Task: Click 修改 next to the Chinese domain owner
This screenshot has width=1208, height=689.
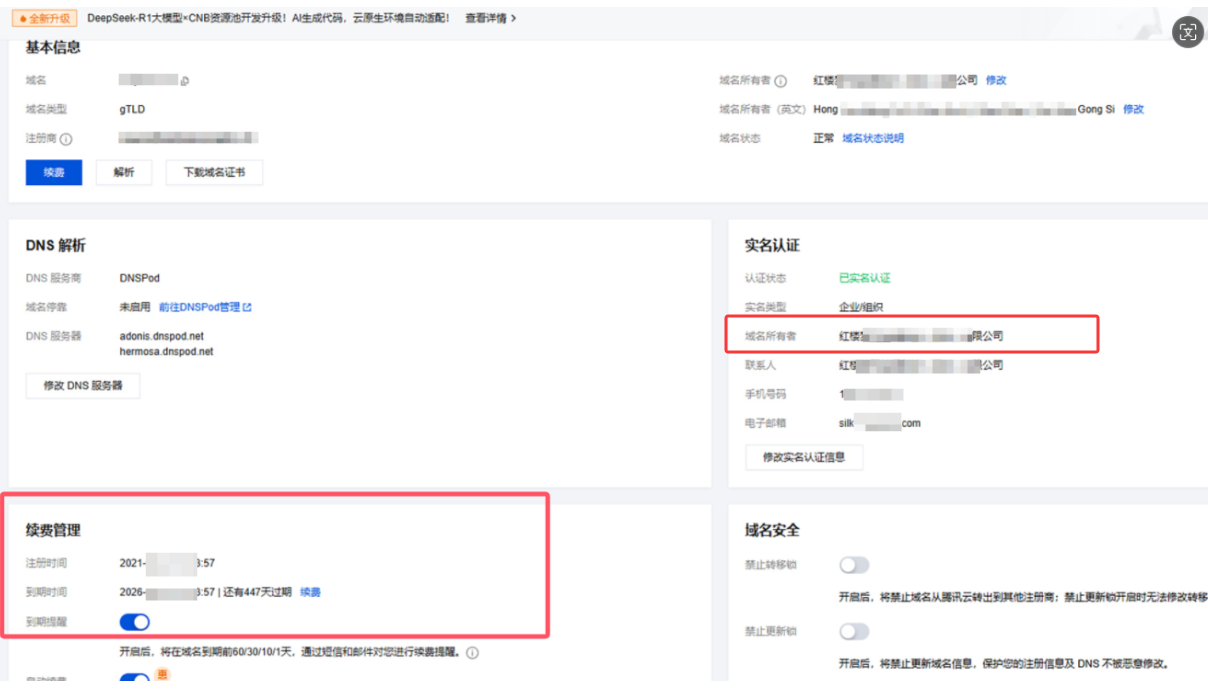Action: [x=996, y=80]
